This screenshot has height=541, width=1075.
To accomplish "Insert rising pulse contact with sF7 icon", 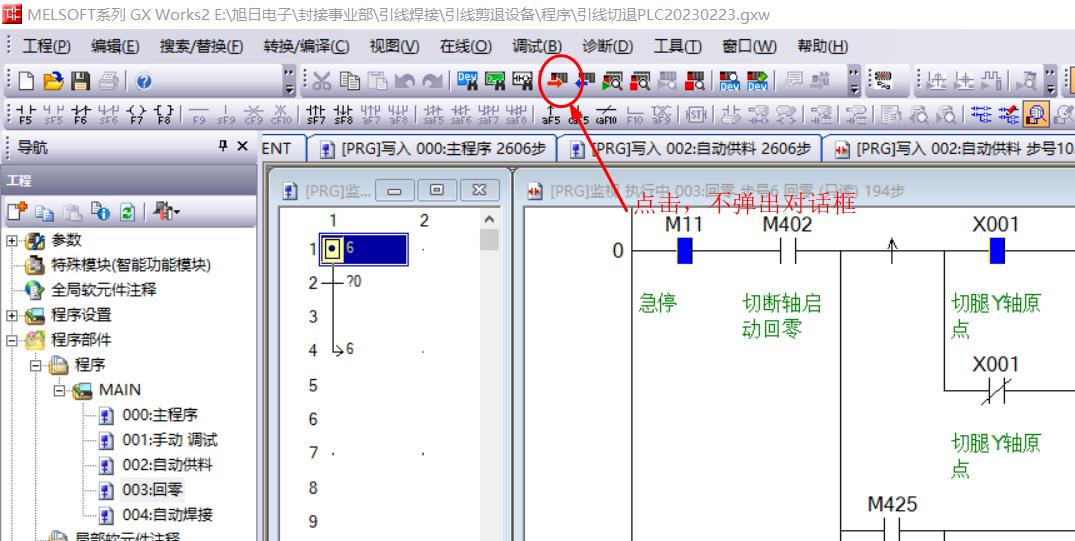I will click(316, 114).
